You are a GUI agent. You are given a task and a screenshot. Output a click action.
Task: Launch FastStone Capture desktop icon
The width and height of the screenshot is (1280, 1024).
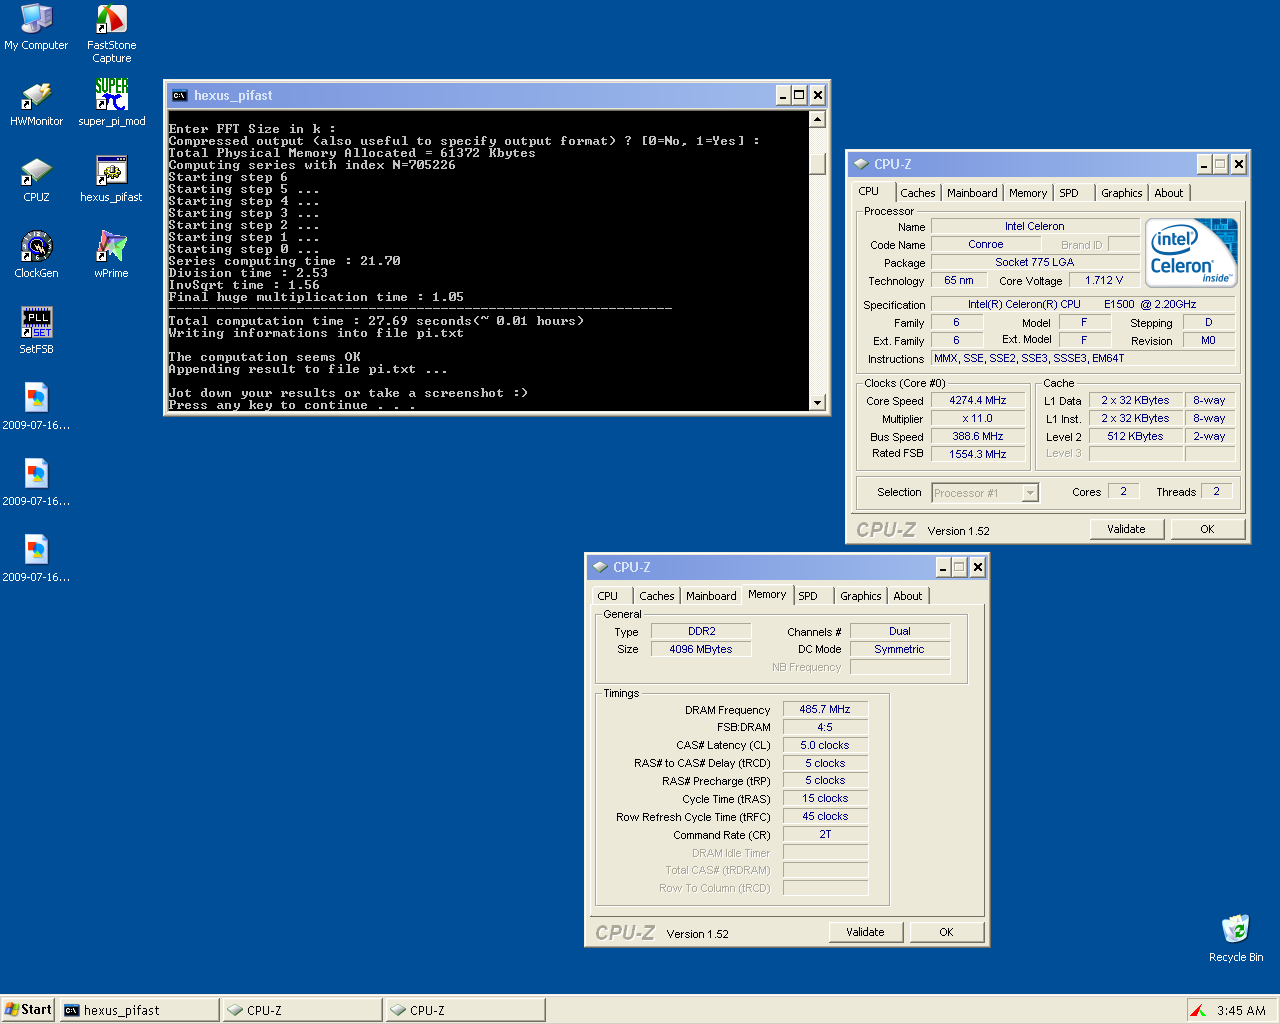pyautogui.click(x=111, y=33)
